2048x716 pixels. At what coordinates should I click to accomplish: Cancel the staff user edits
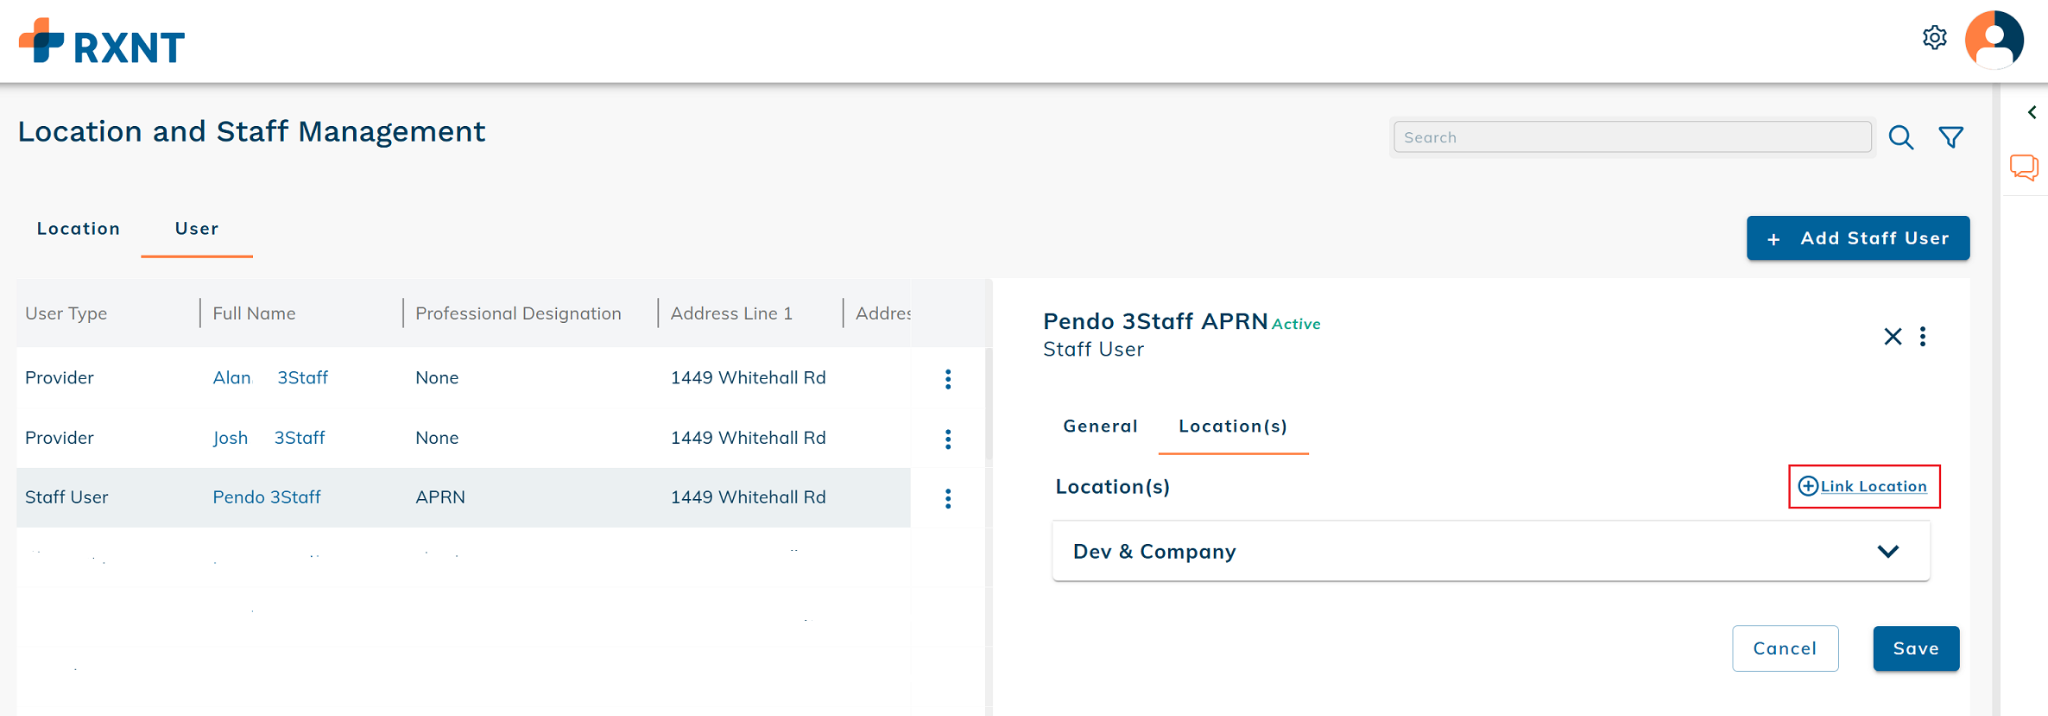click(x=1784, y=649)
